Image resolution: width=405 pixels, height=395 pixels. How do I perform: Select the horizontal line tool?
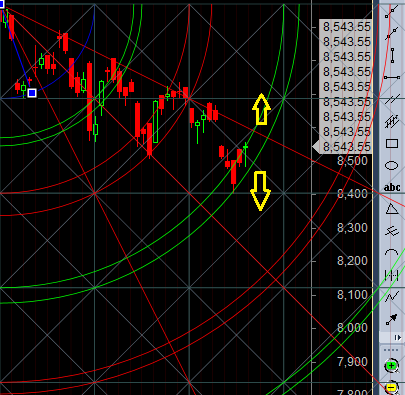tap(392, 77)
